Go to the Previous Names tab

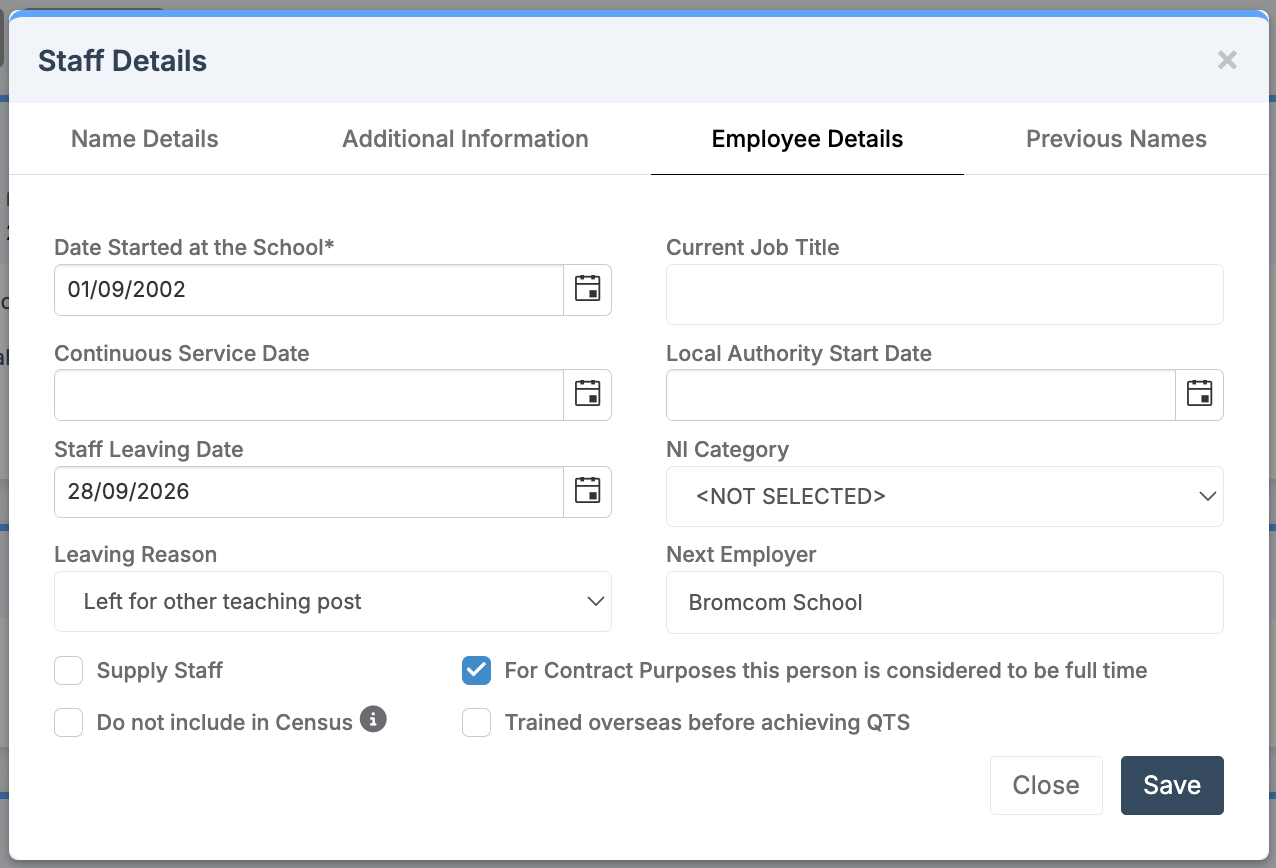point(1116,139)
